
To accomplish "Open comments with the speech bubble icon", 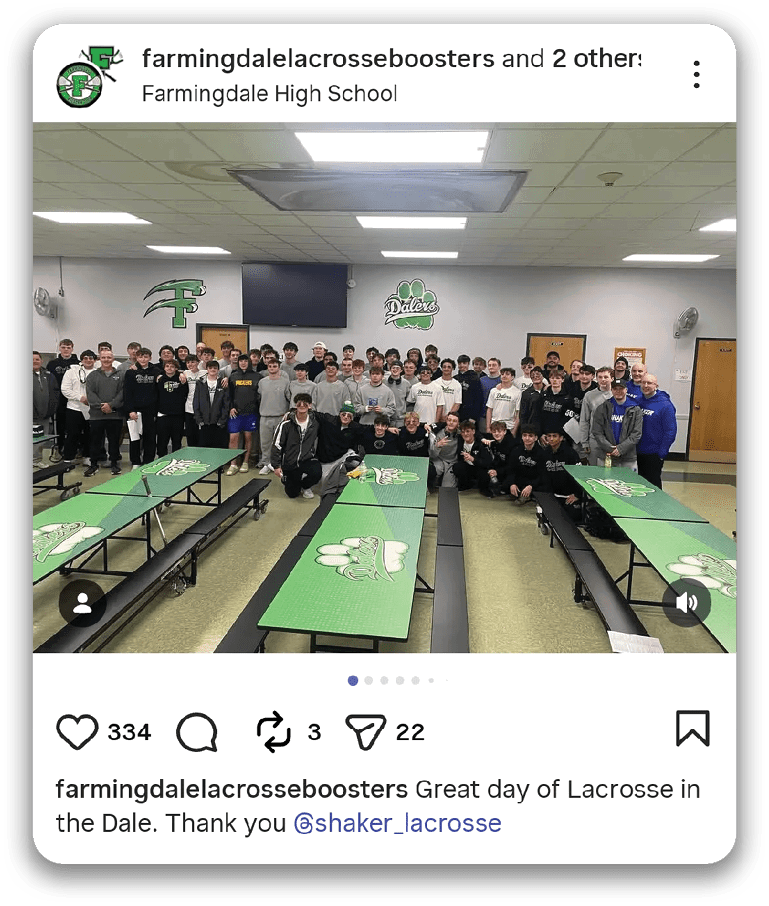I will [197, 732].
